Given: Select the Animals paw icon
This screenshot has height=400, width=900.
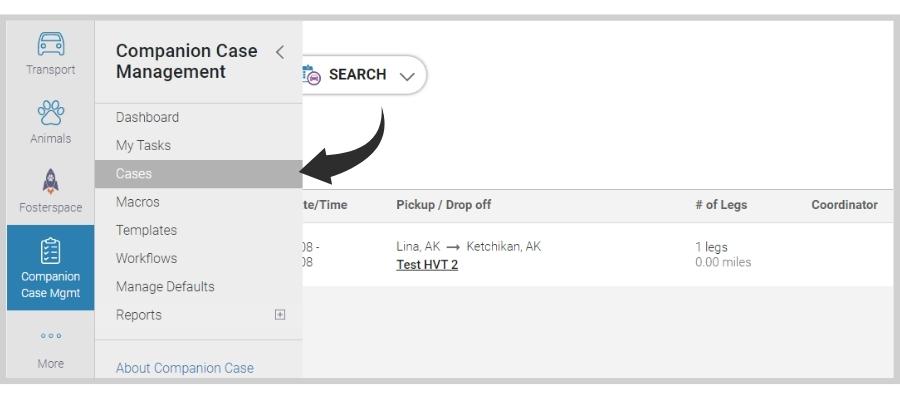Looking at the screenshot, I should click(51, 112).
